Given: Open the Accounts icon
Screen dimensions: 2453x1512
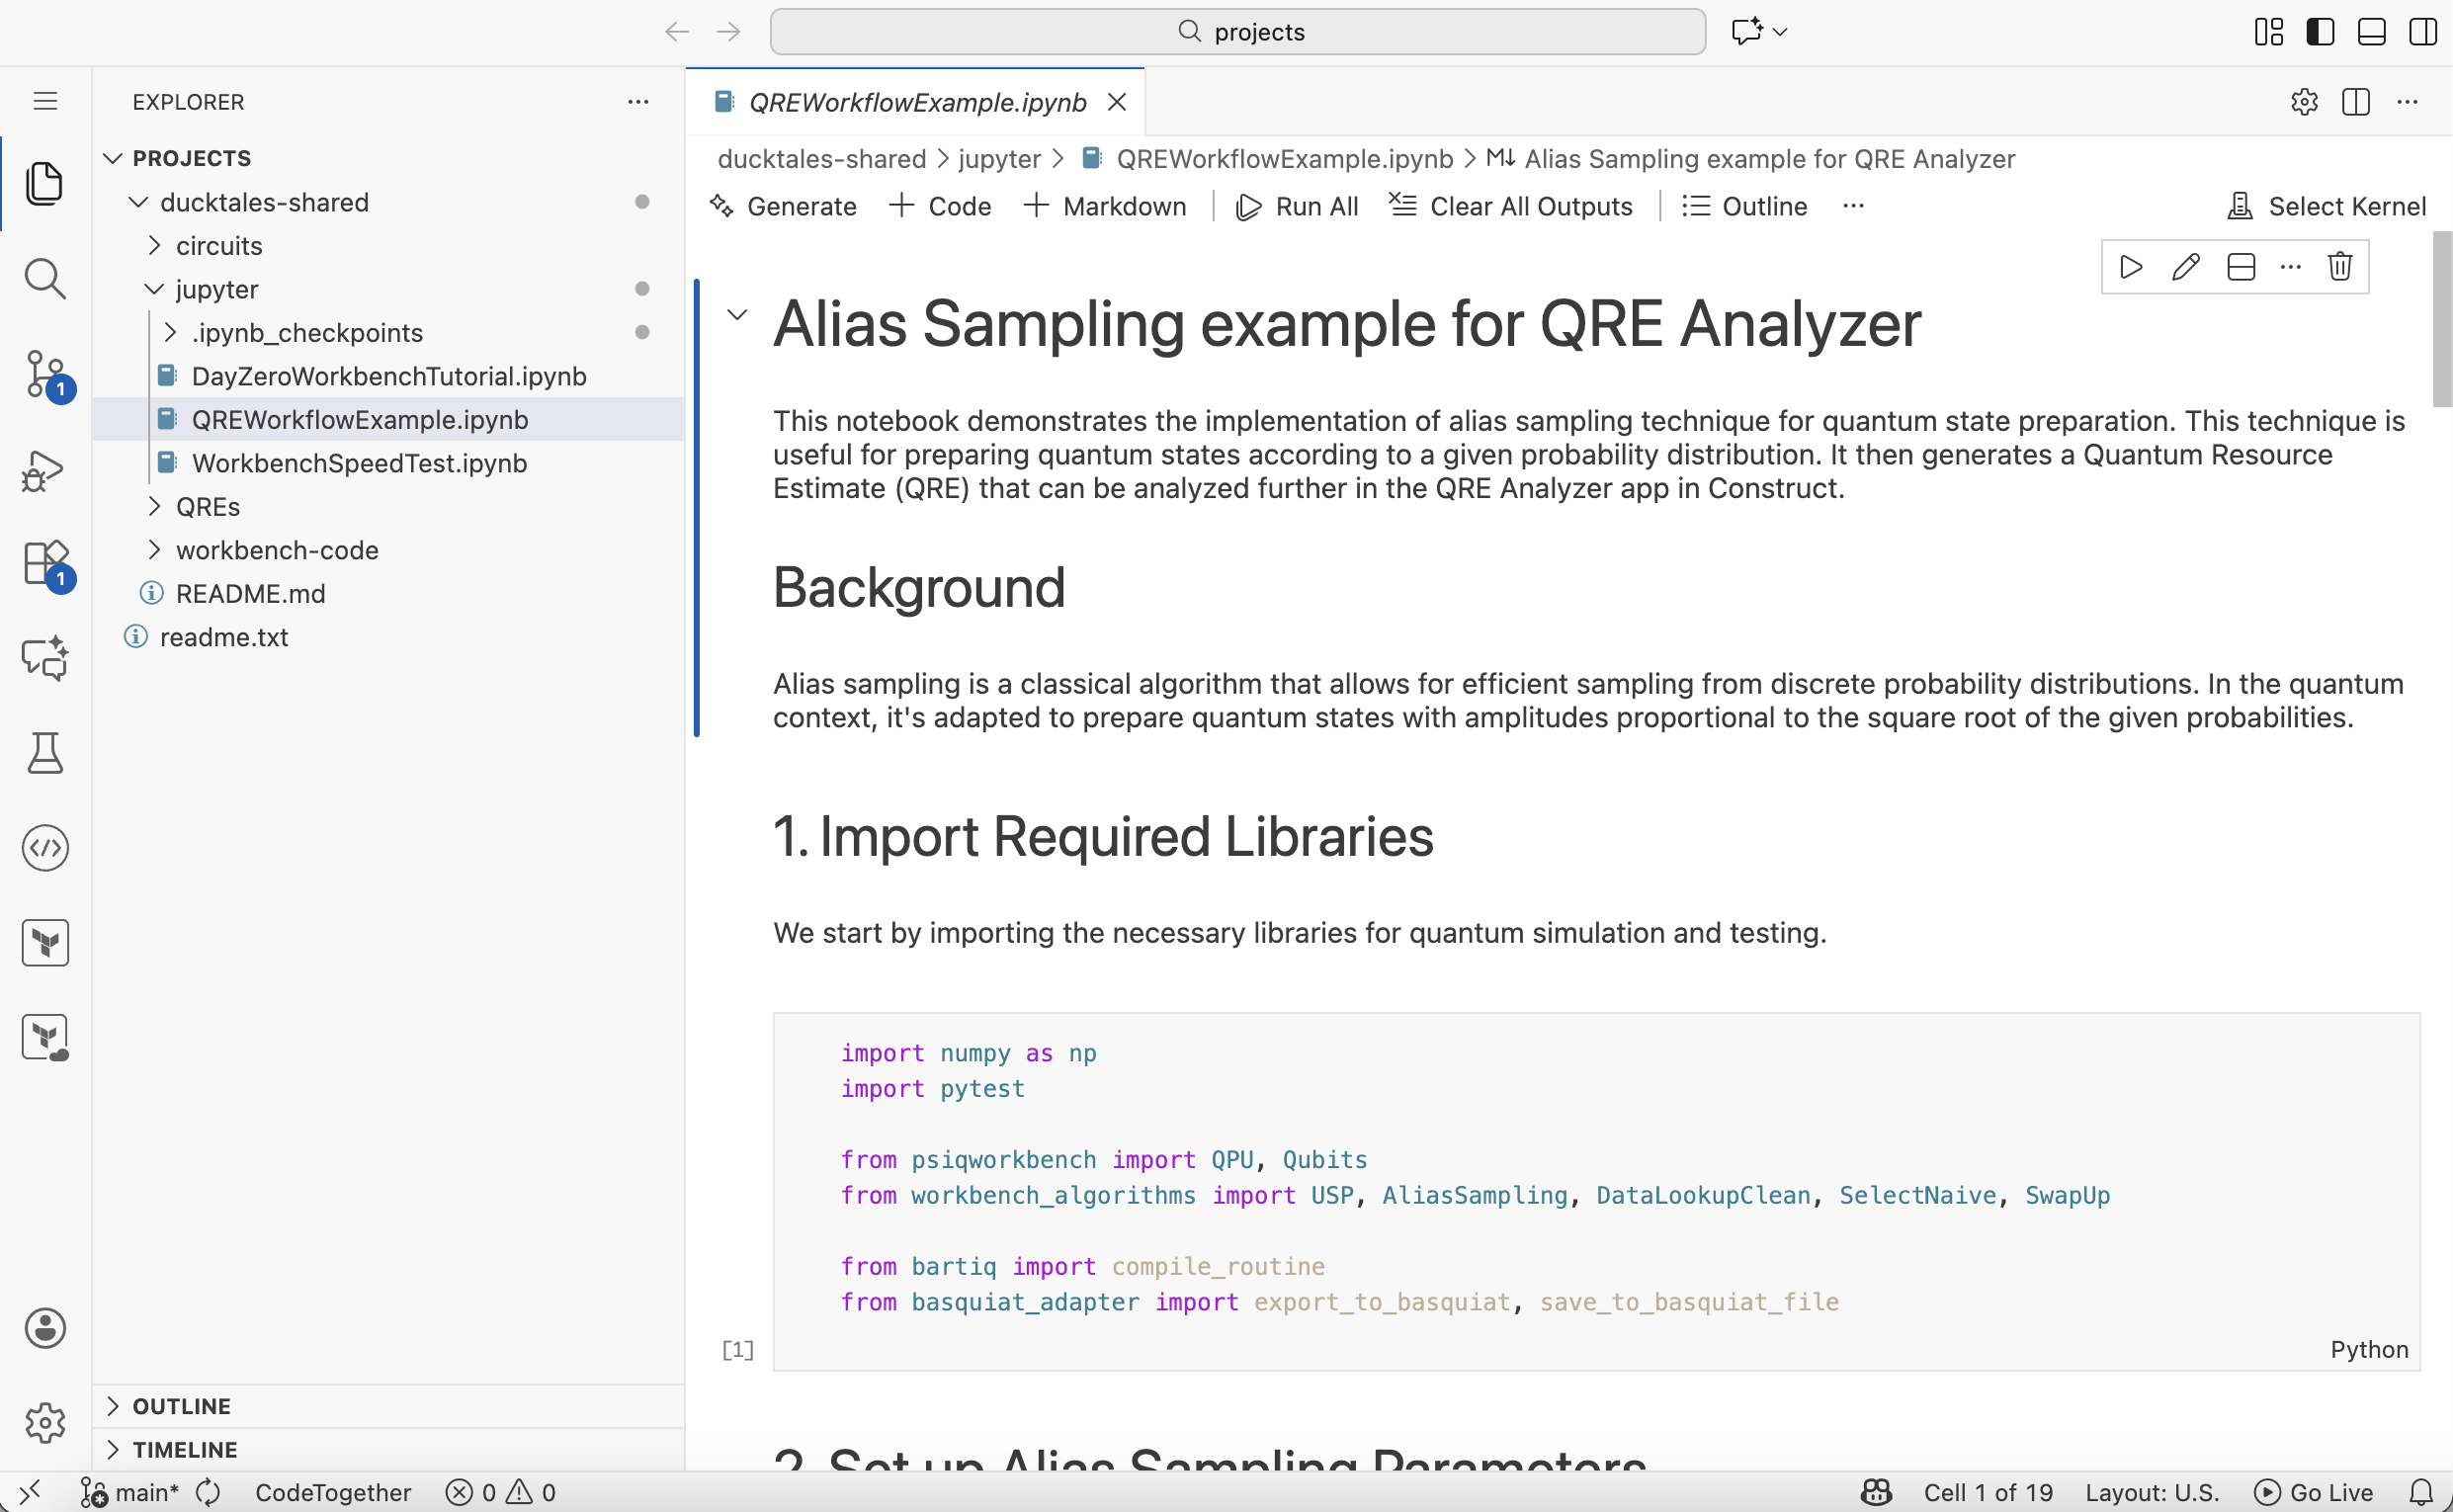Looking at the screenshot, I should click(45, 1328).
